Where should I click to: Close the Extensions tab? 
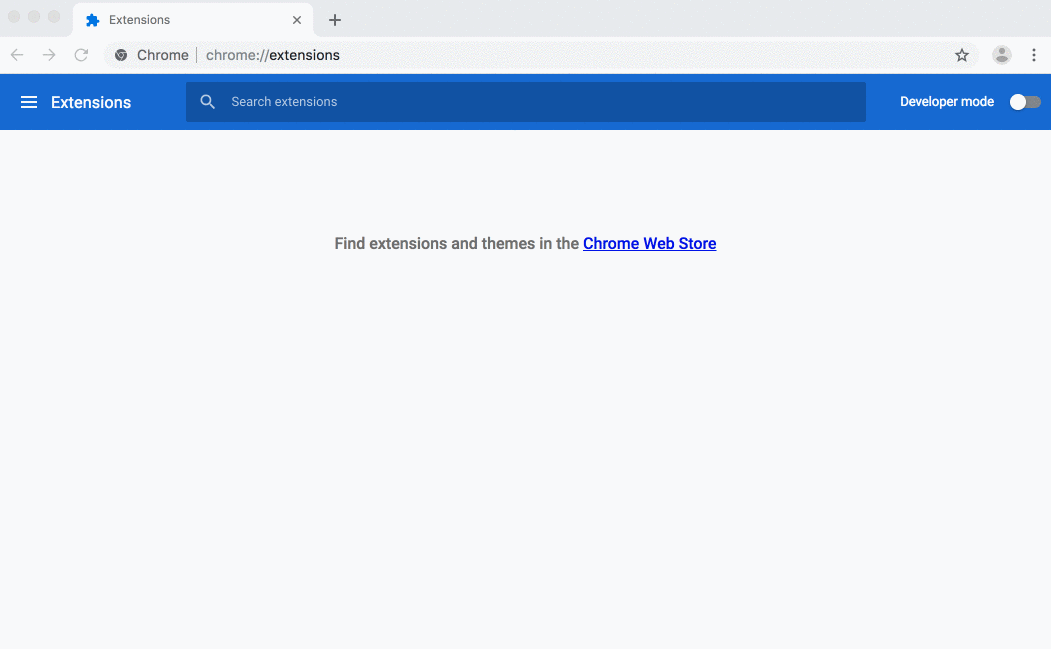coord(297,20)
